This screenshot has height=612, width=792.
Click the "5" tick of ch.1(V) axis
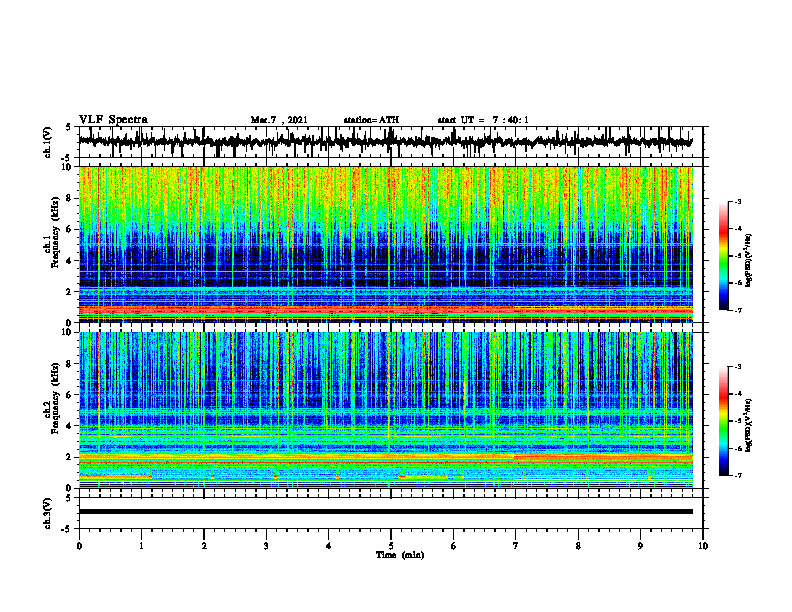(68, 127)
